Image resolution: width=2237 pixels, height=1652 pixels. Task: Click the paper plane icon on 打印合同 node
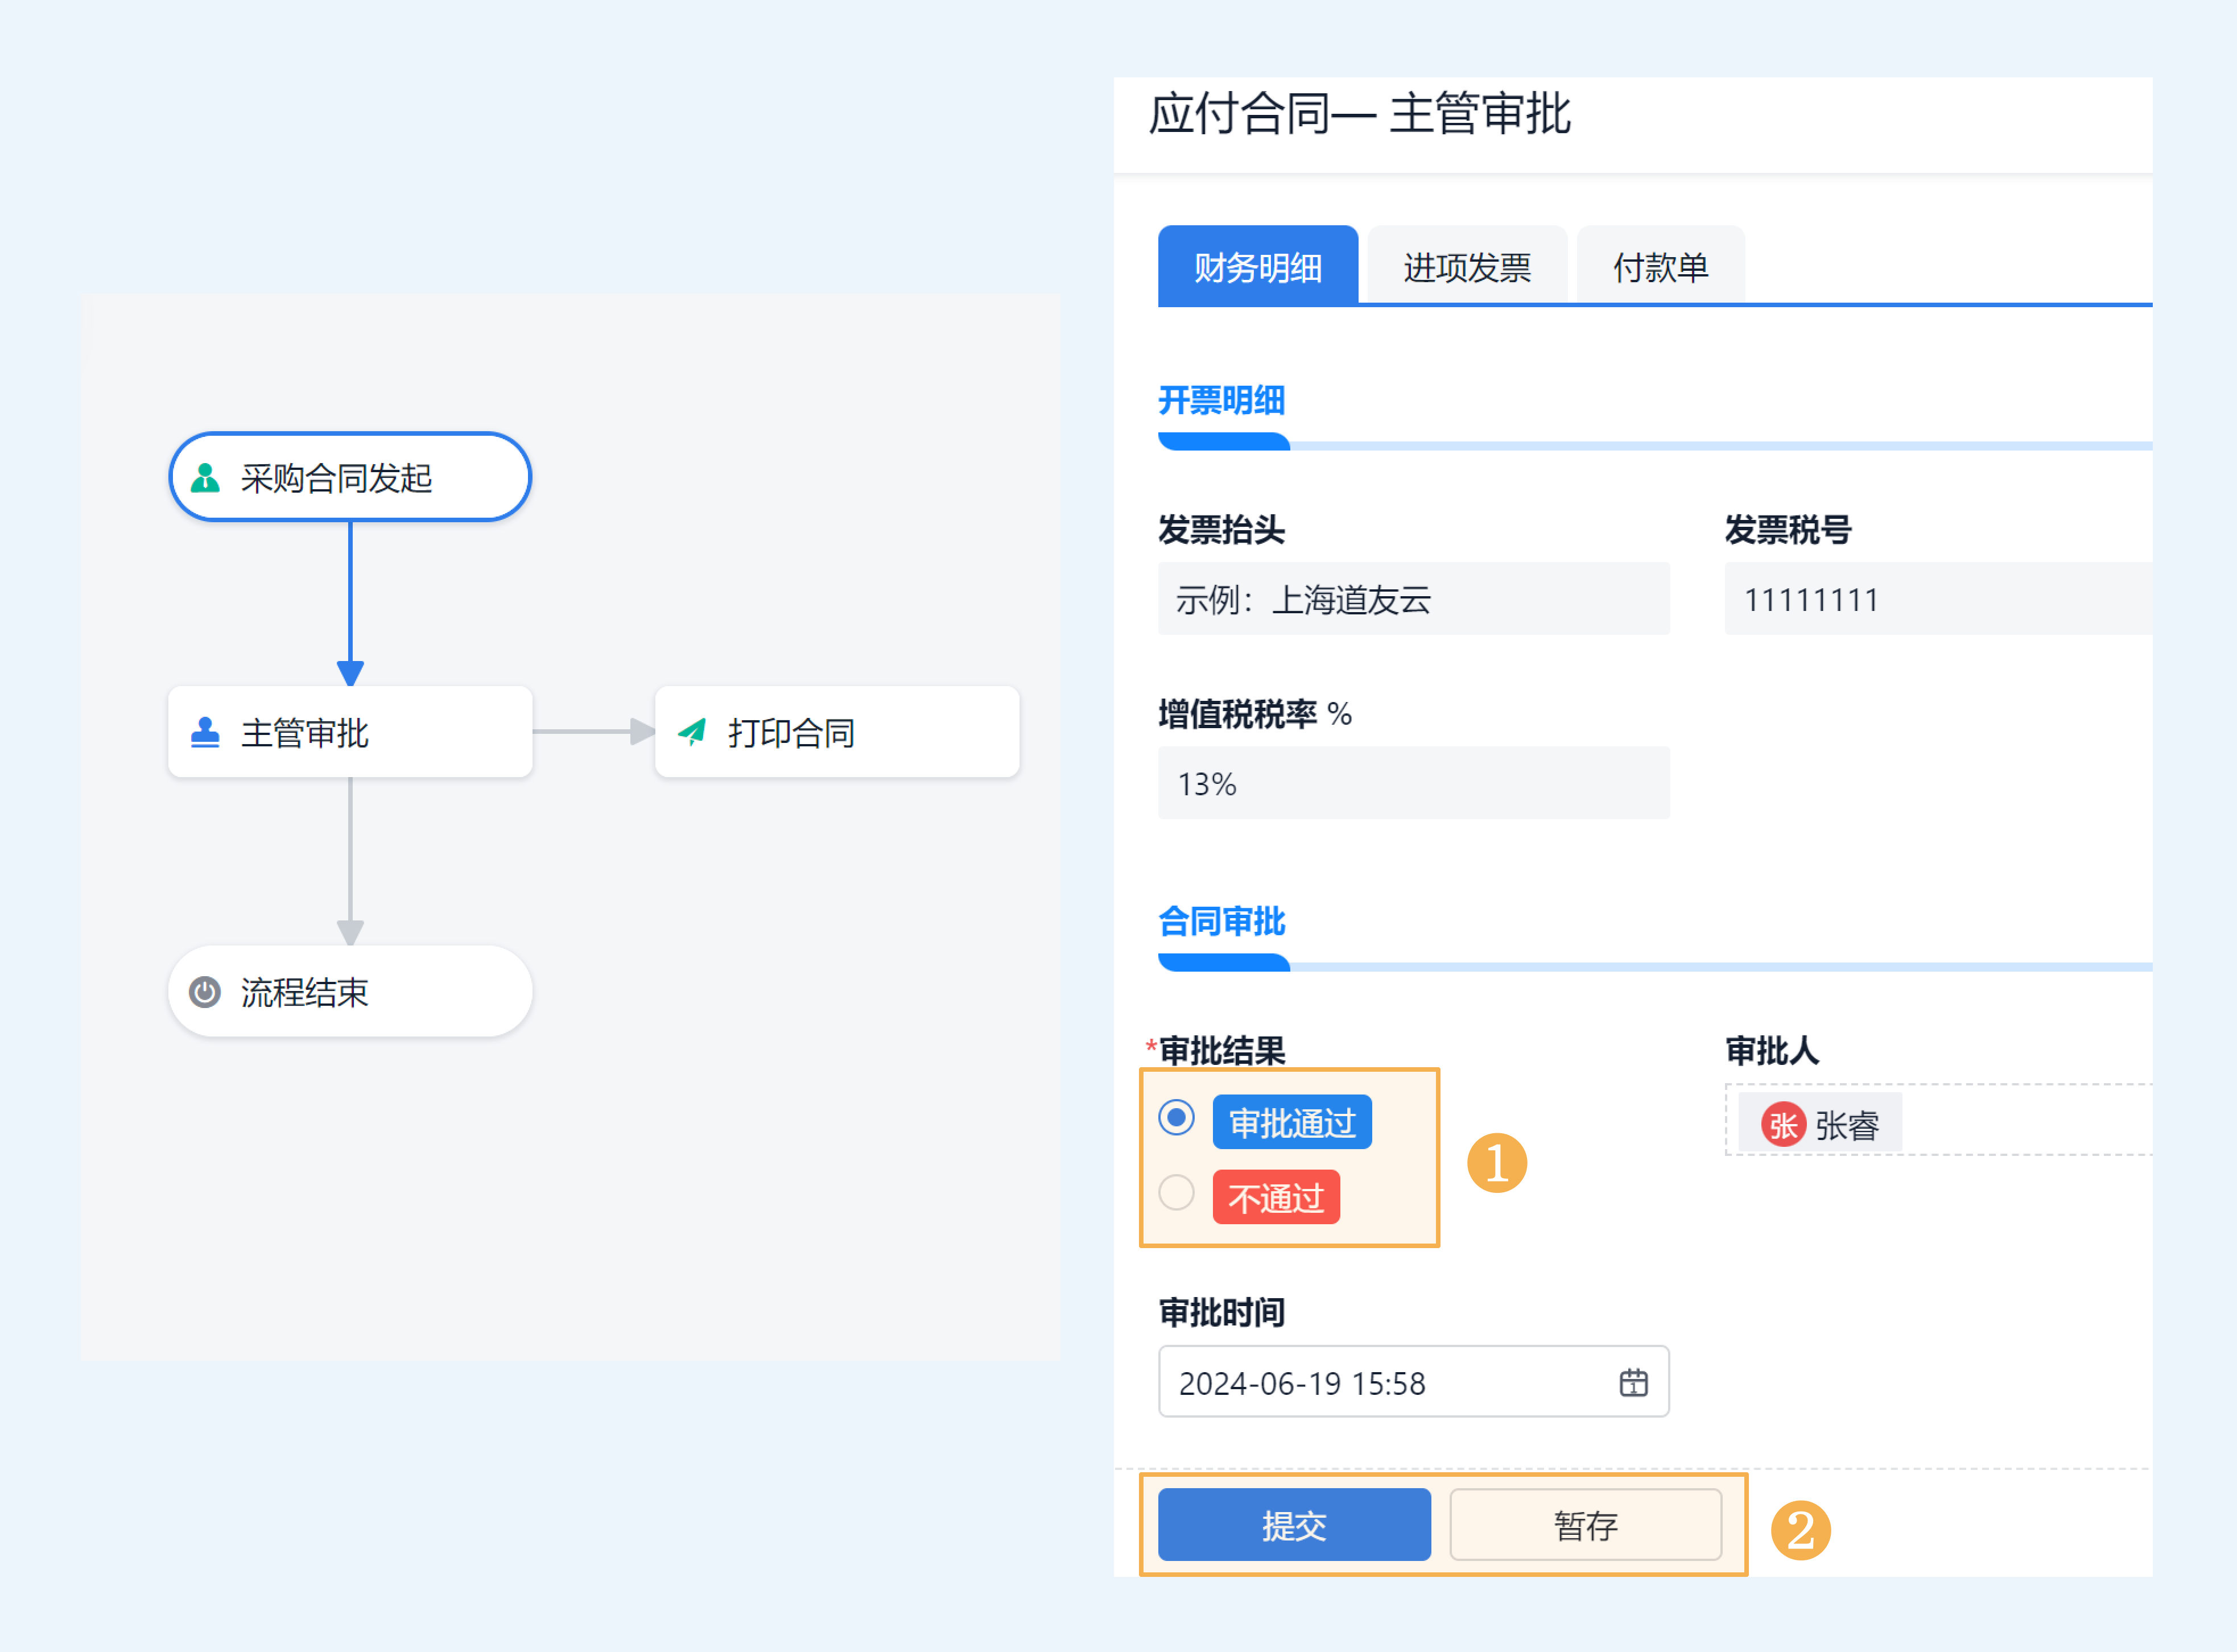tap(692, 733)
